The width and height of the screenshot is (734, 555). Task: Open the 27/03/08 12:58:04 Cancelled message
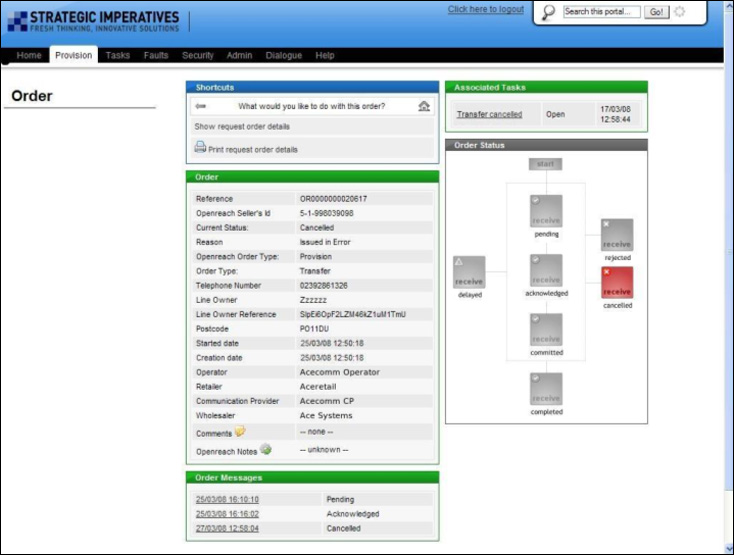[227, 528]
